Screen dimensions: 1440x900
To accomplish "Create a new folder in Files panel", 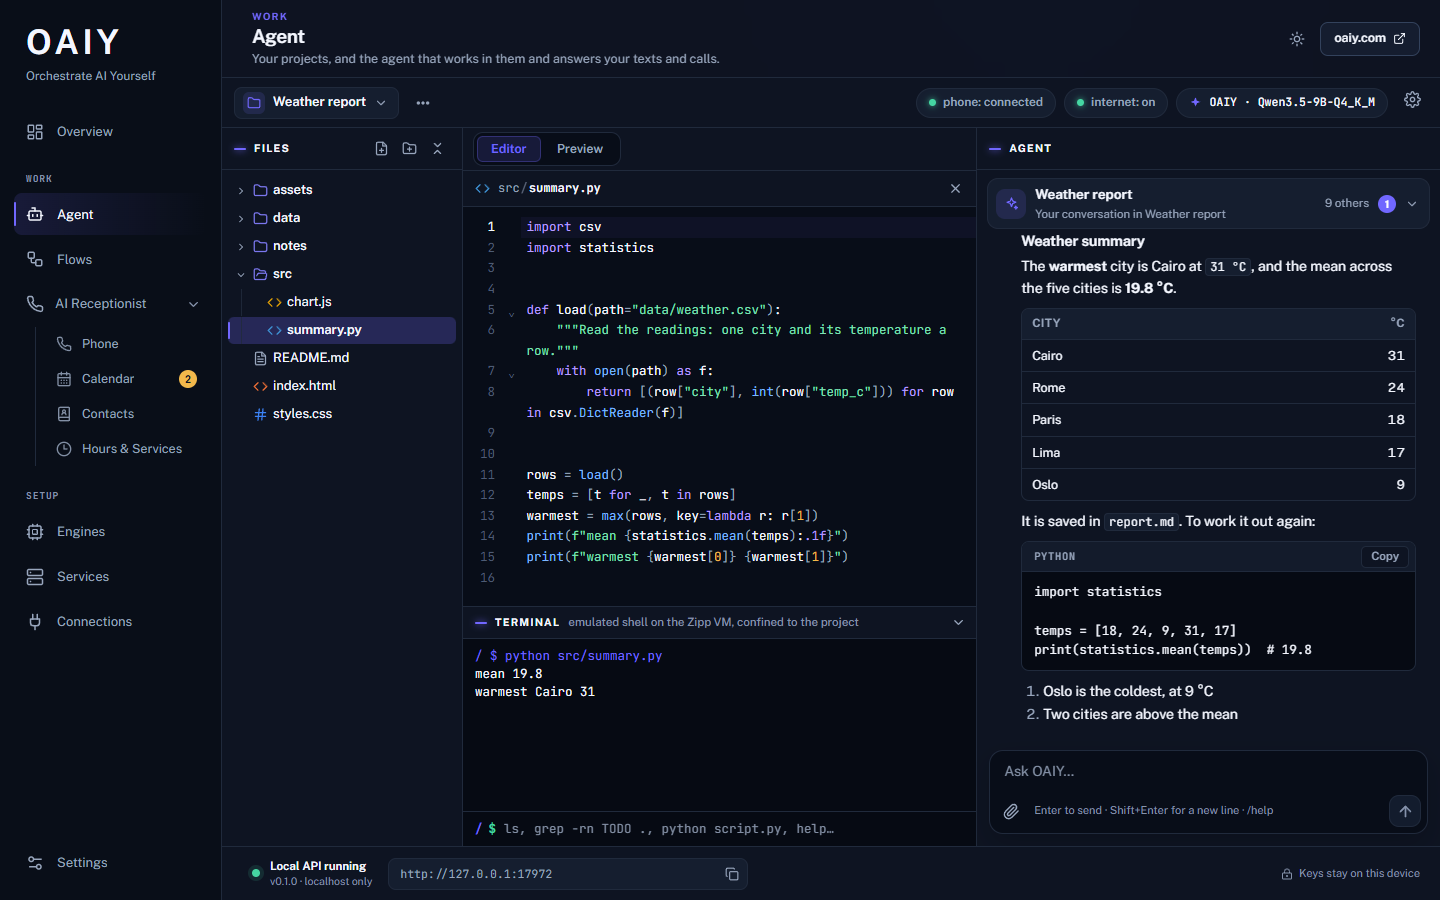I will point(409,148).
